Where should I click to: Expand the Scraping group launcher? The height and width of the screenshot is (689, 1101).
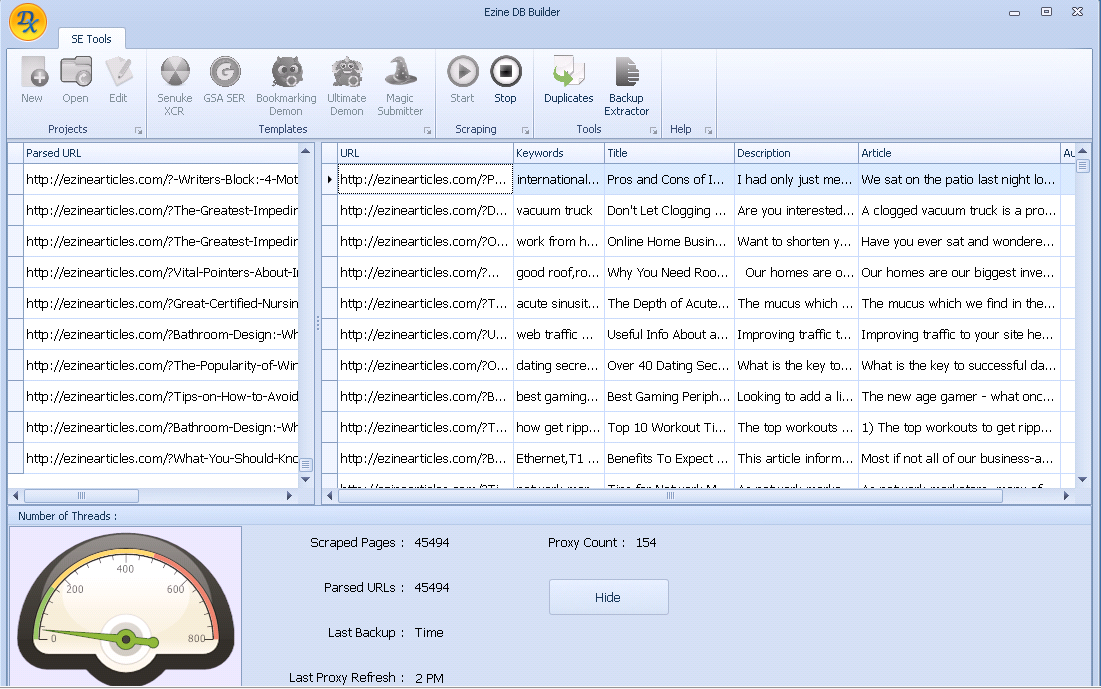[525, 131]
